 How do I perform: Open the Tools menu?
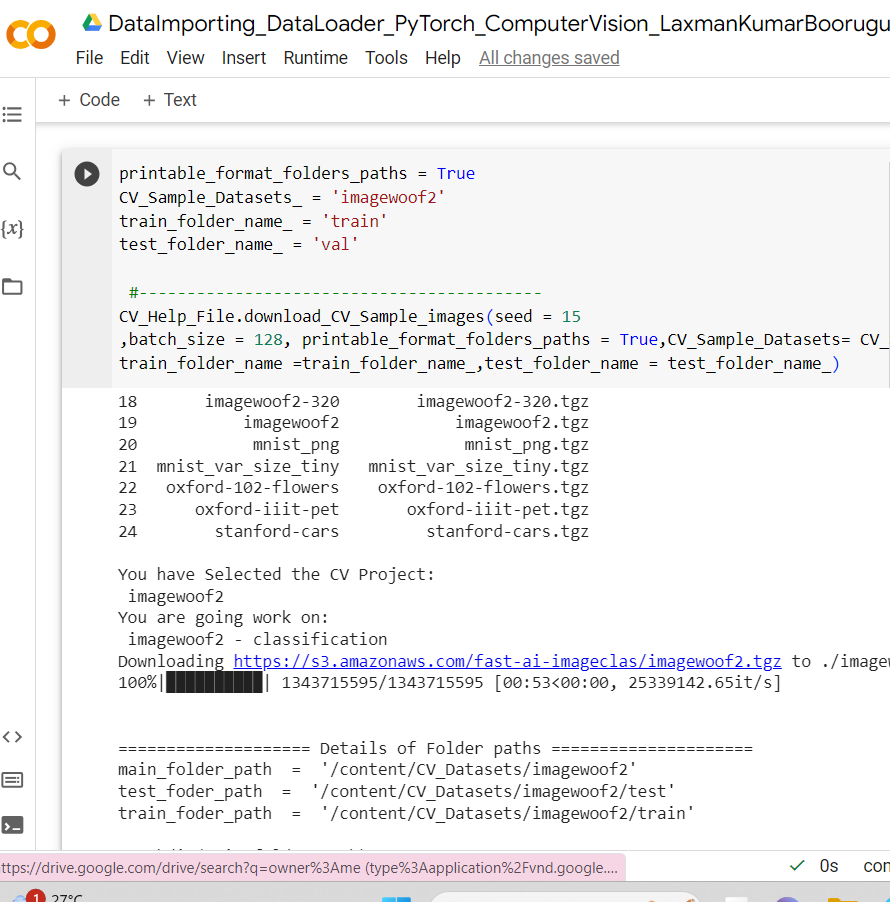tap(386, 58)
